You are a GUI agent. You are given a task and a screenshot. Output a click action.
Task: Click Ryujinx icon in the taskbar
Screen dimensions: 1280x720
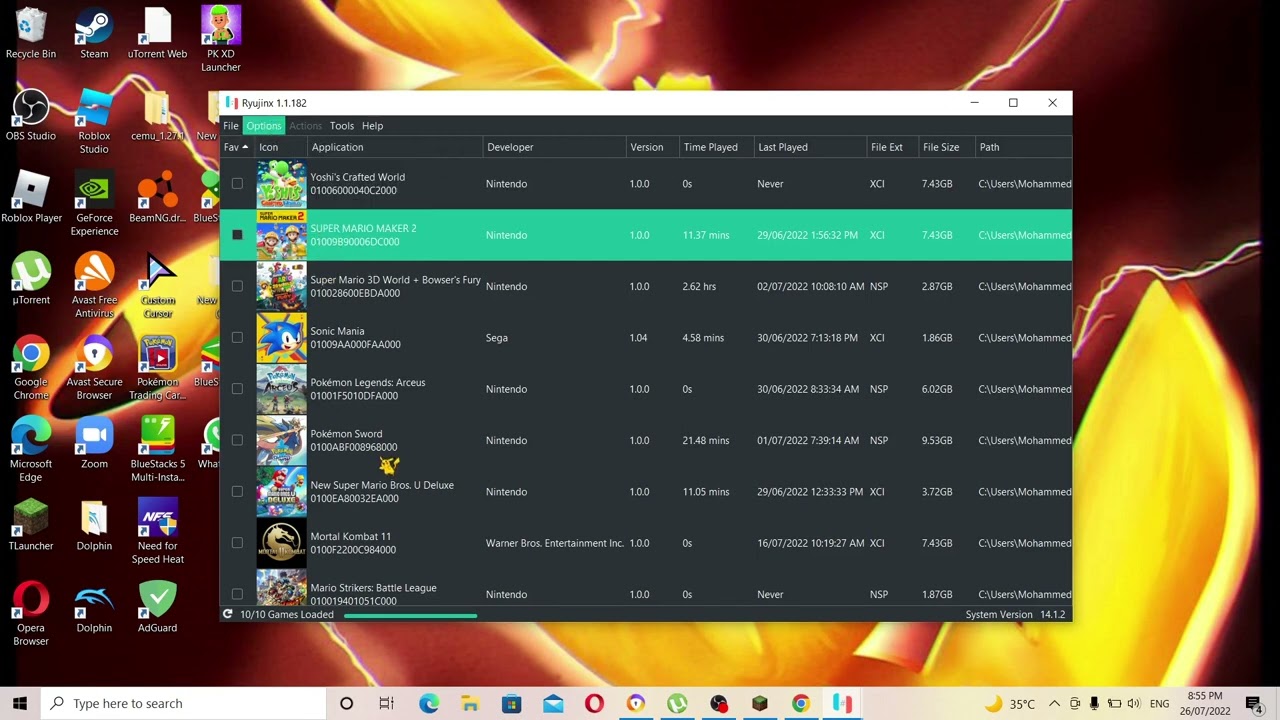click(842, 703)
